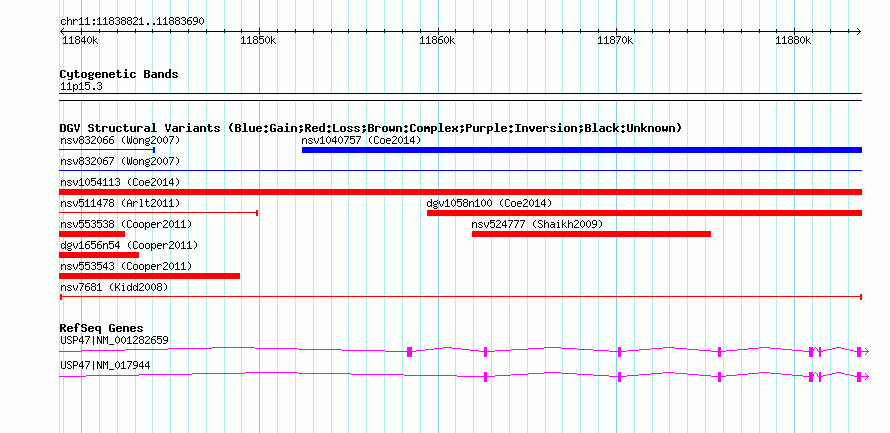Select the 11p15.3 band label
Image resolution: width=890 pixels, height=433 pixels.
[81, 87]
